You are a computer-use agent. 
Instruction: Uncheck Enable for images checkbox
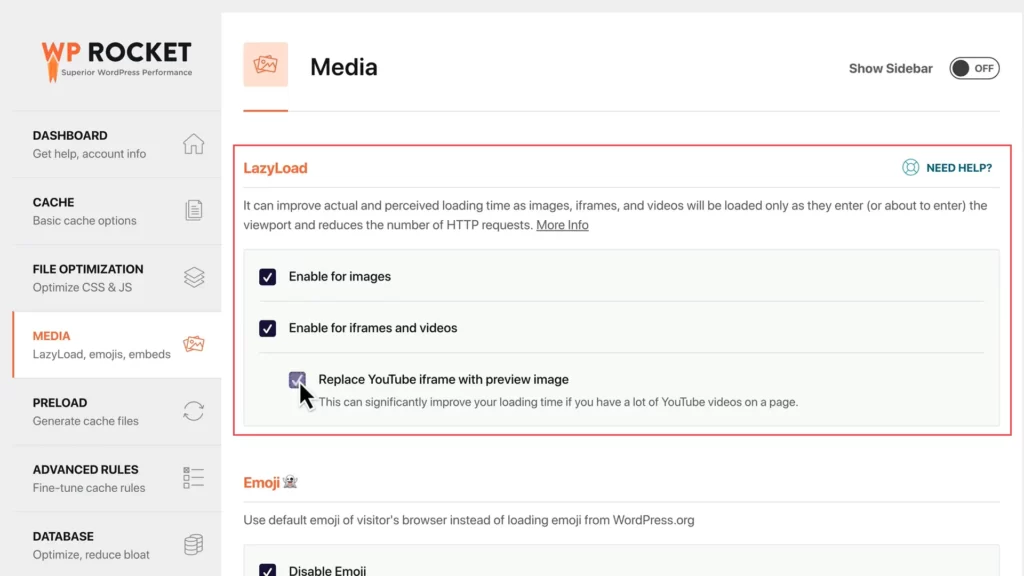[268, 277]
